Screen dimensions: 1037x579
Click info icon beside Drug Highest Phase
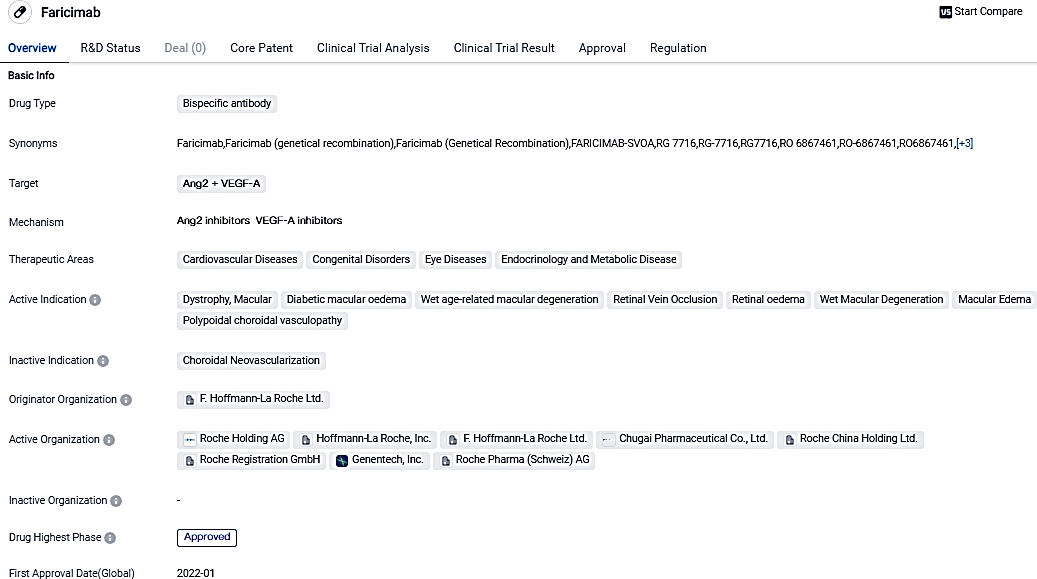111,538
